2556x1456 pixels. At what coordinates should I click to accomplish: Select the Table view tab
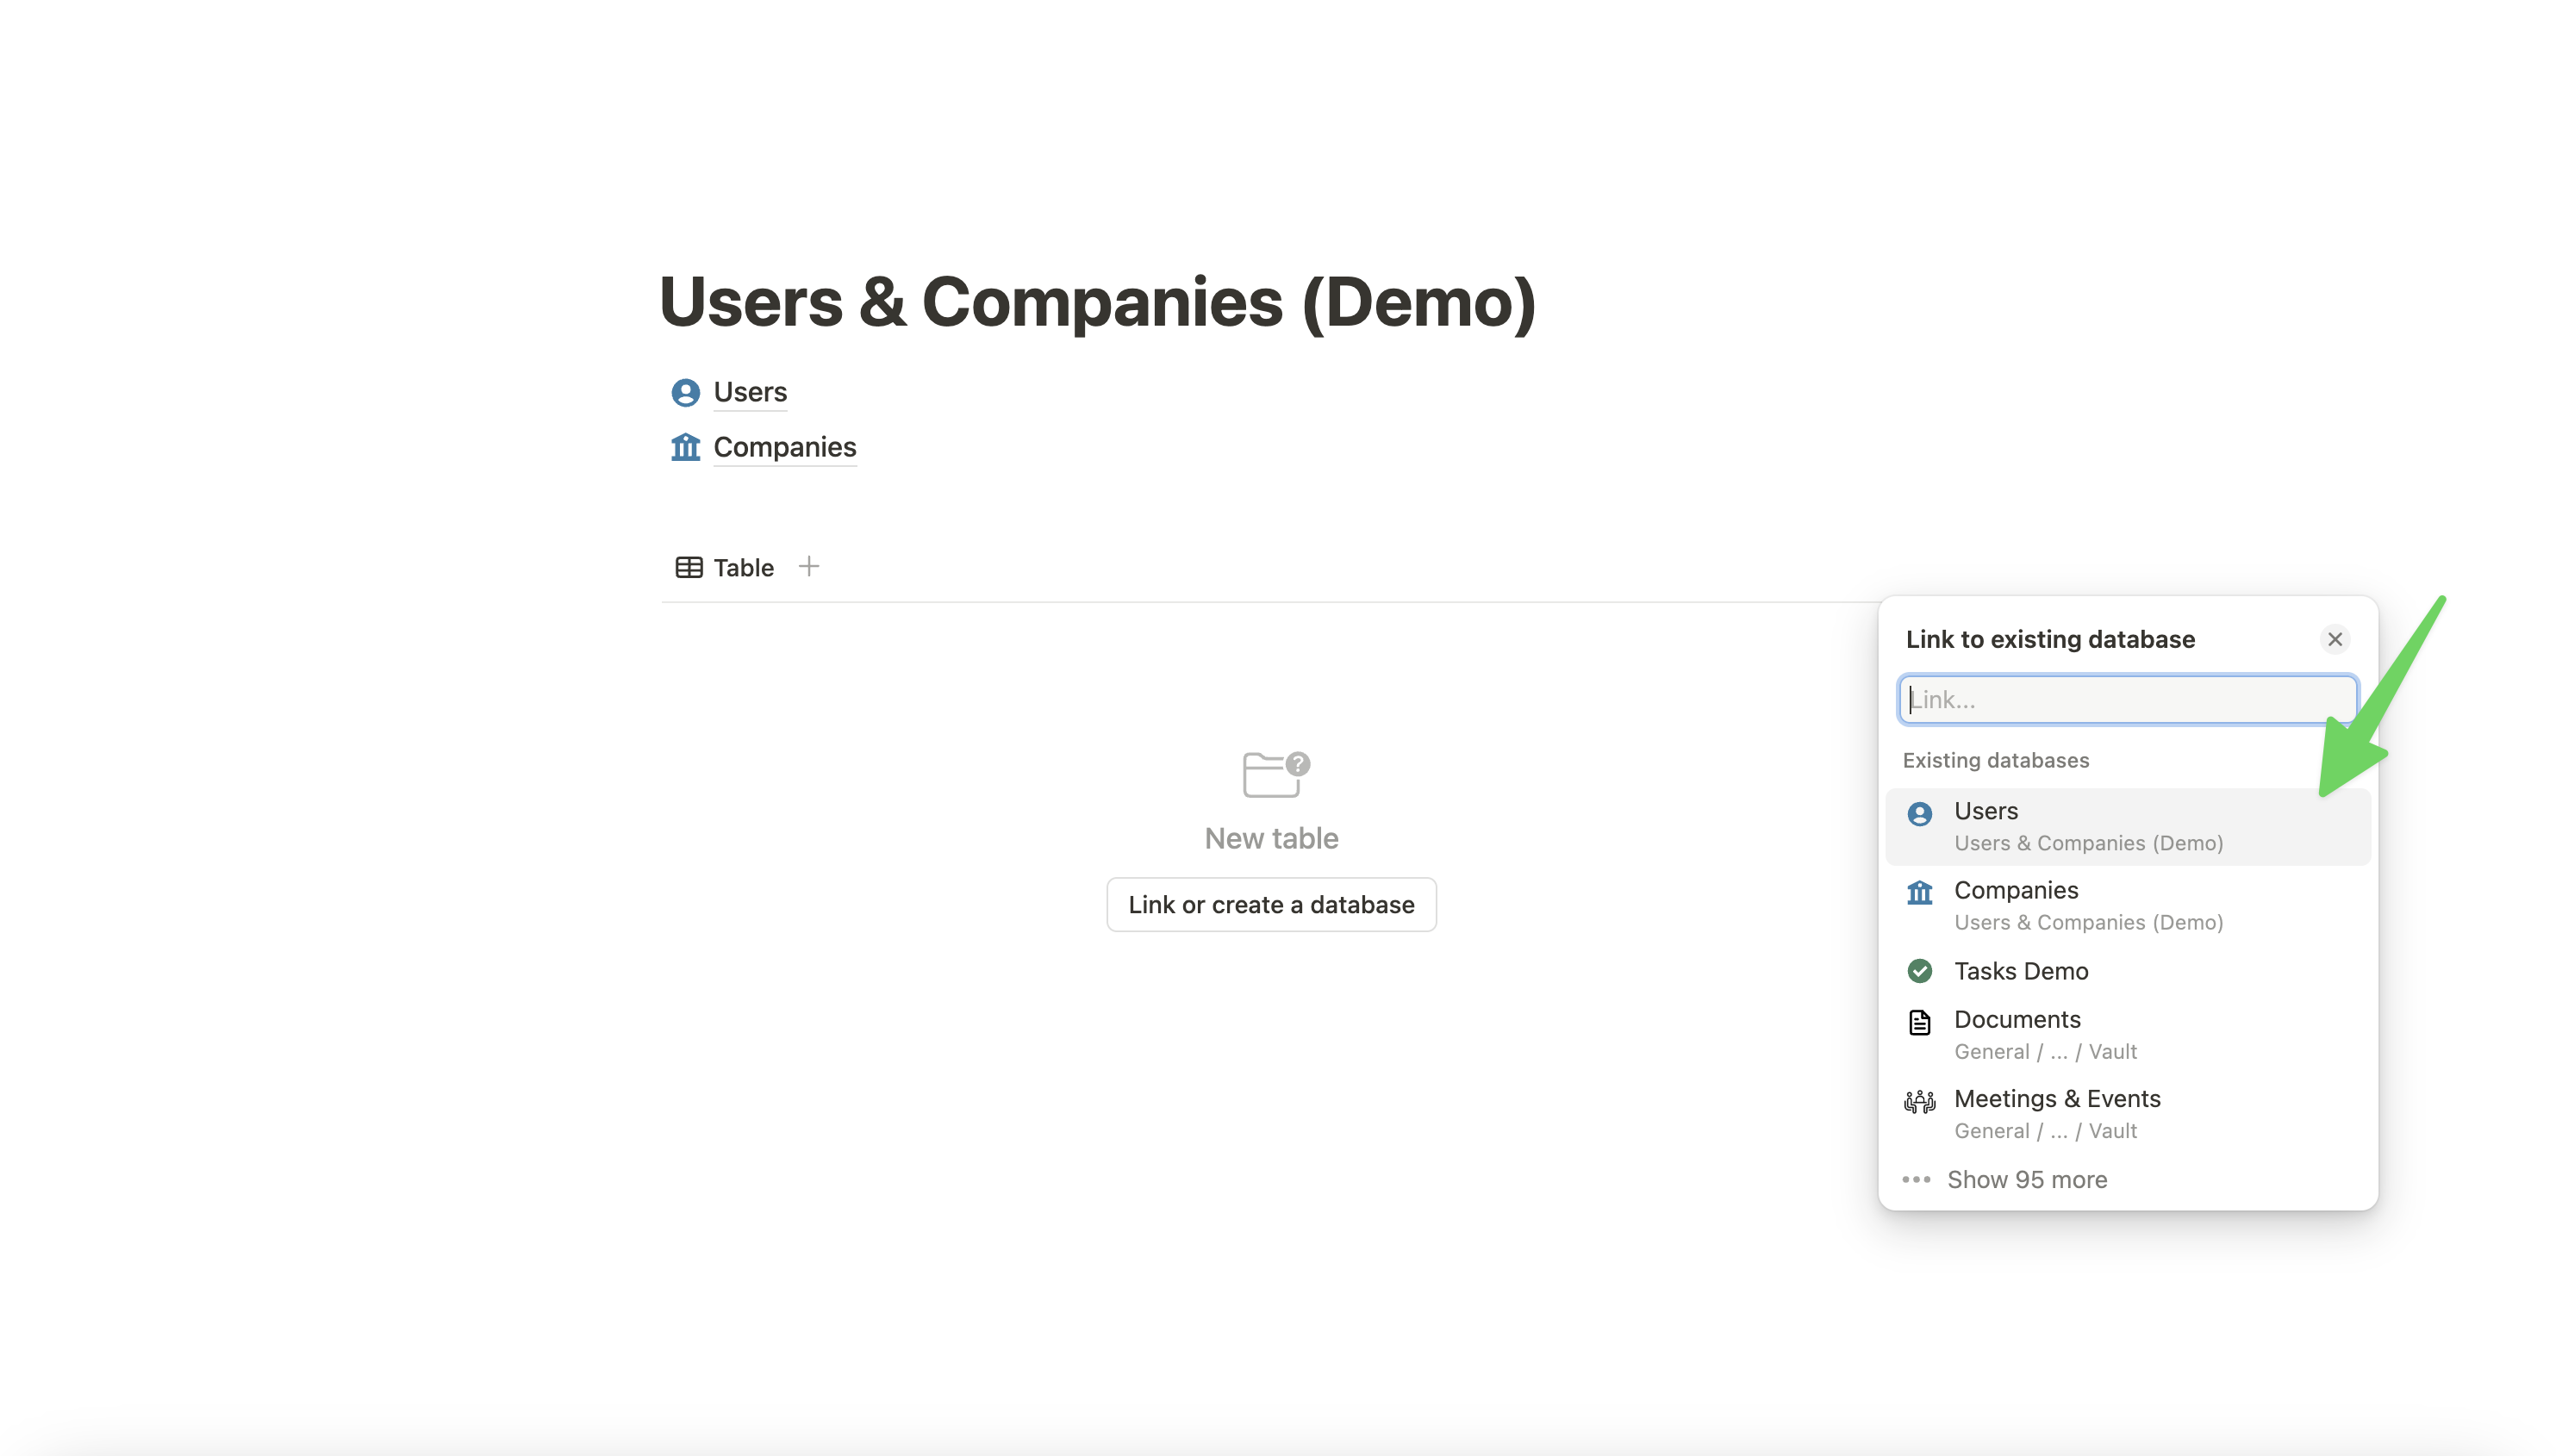pyautogui.click(x=725, y=567)
